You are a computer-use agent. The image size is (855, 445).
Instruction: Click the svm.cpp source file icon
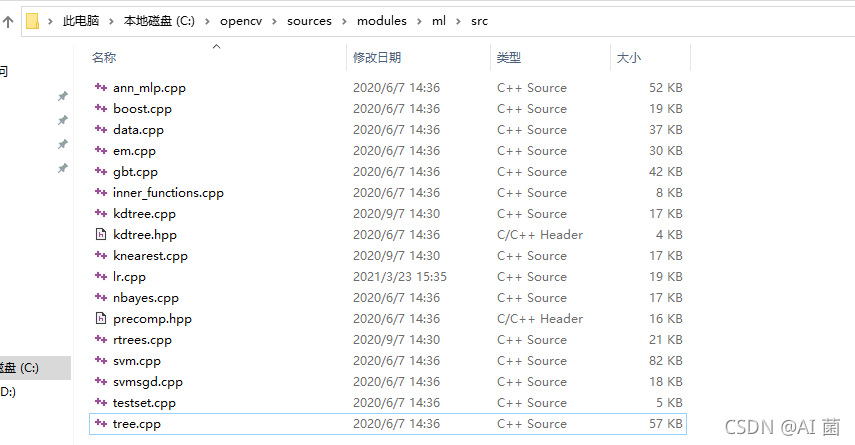(101, 360)
